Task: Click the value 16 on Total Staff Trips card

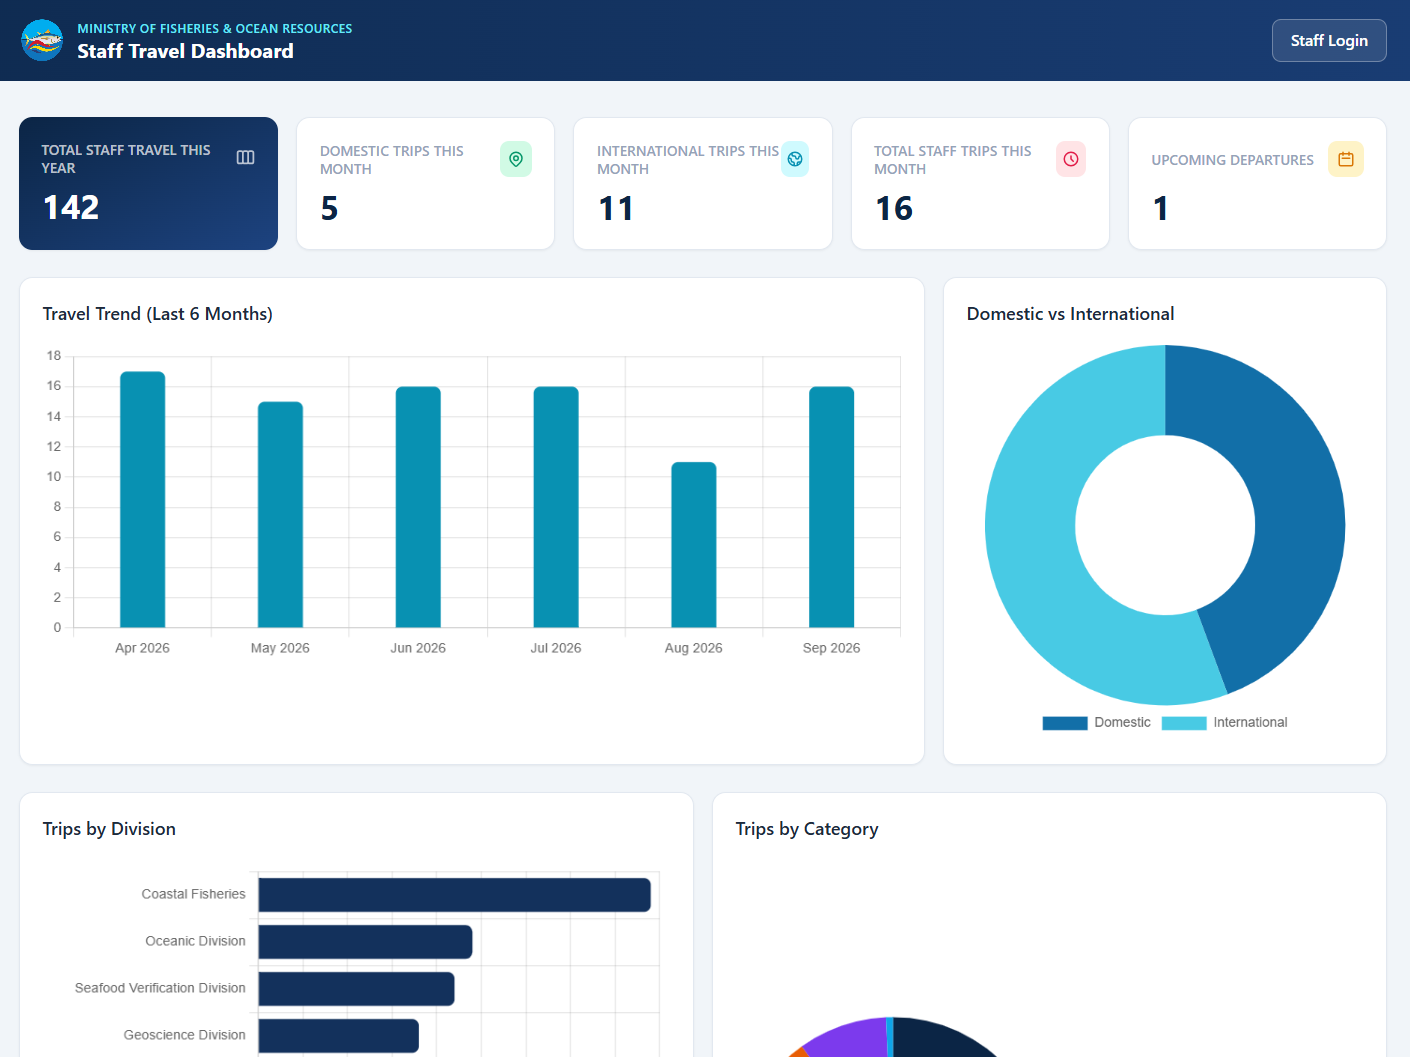Action: [x=894, y=208]
